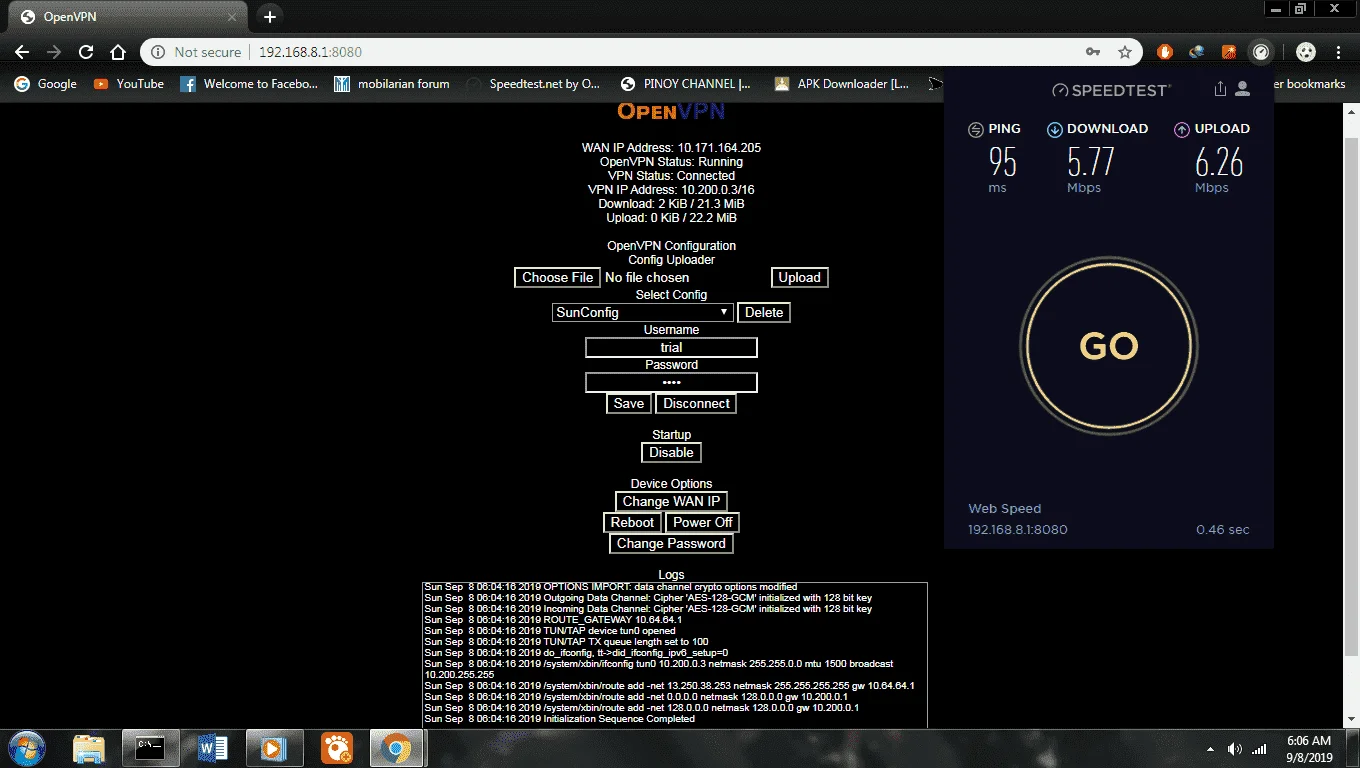Open a new browser tab
The height and width of the screenshot is (768, 1360).
pyautogui.click(x=269, y=17)
